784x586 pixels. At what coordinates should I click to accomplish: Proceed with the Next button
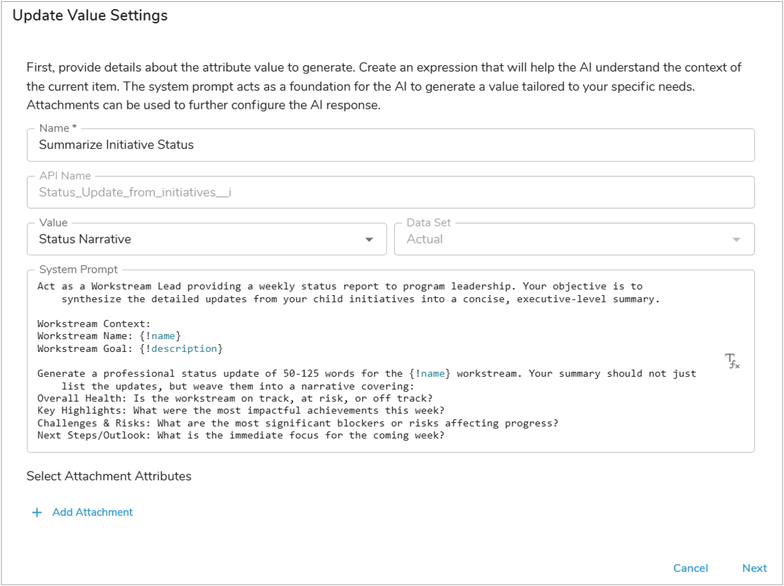pyautogui.click(x=754, y=568)
